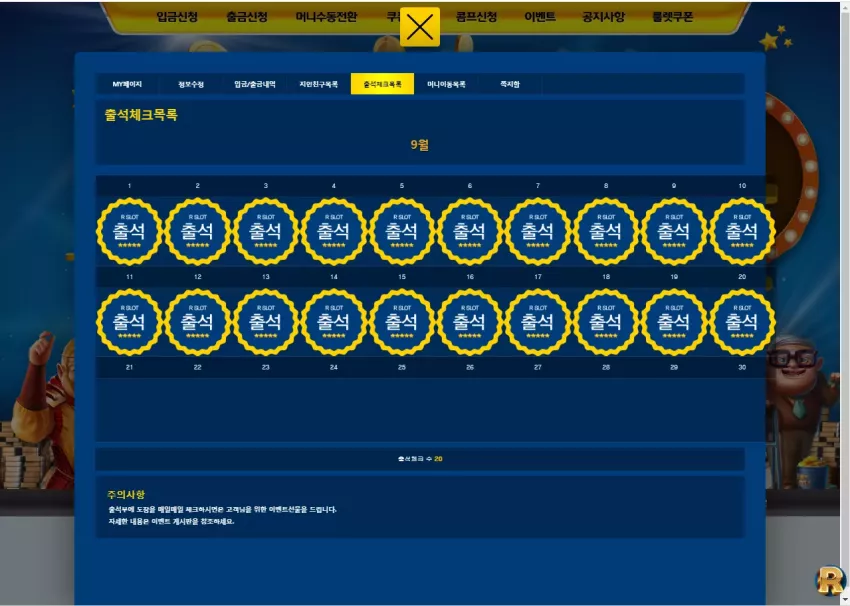The height and width of the screenshot is (606, 850).
Task: Click the 룰렛쿠폰 menu item
Action: click(x=673, y=17)
